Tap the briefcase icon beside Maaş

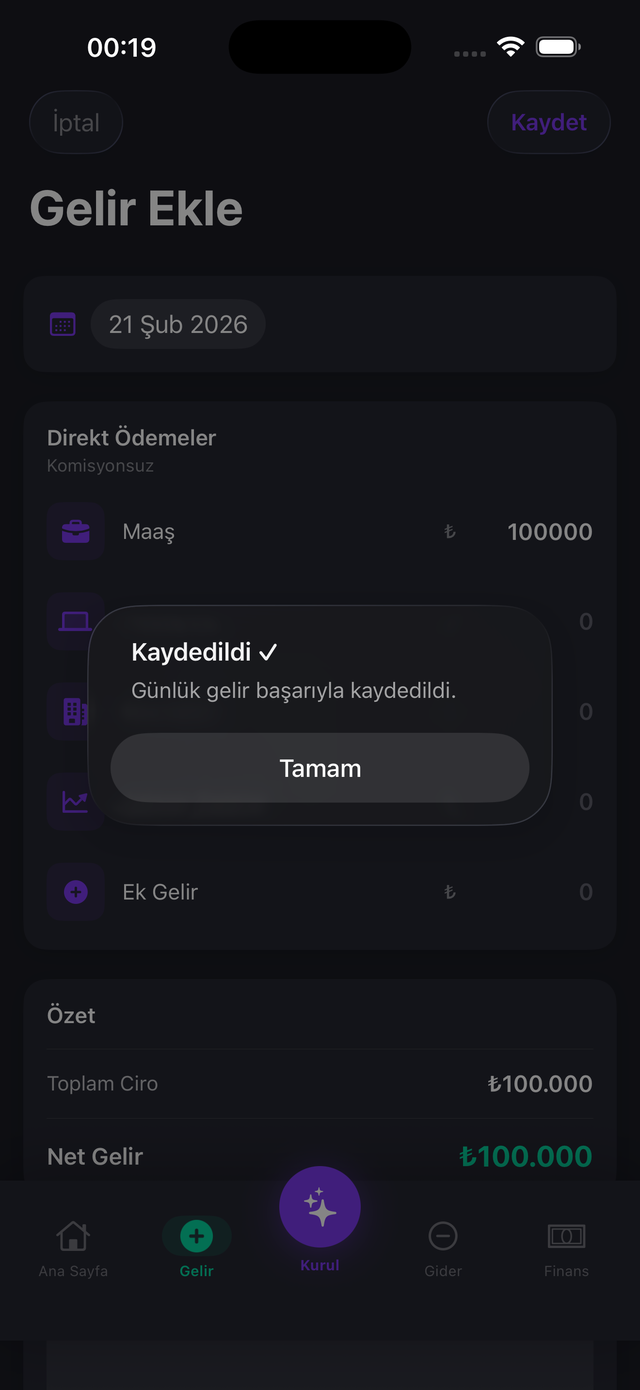75,531
